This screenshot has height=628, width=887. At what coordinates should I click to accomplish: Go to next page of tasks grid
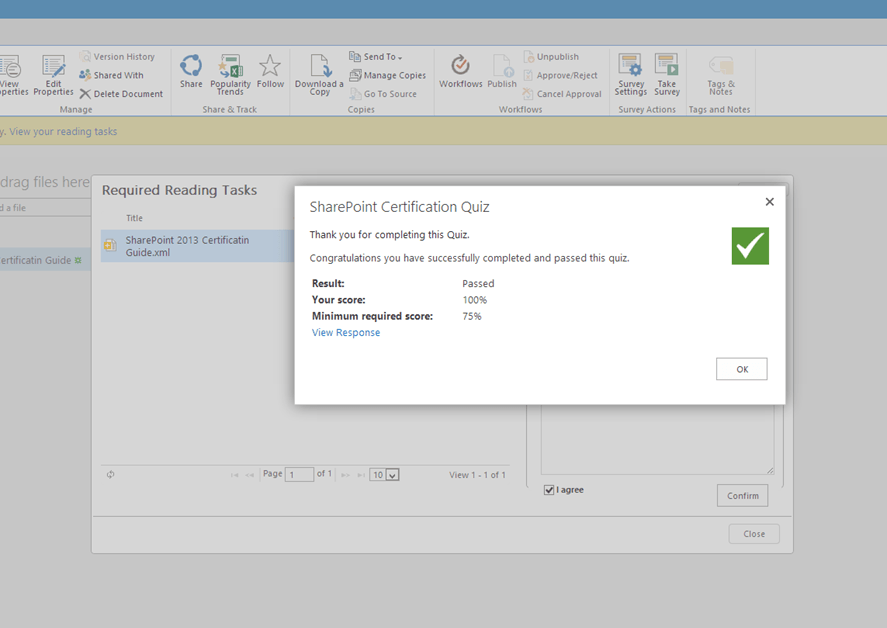tap(346, 475)
